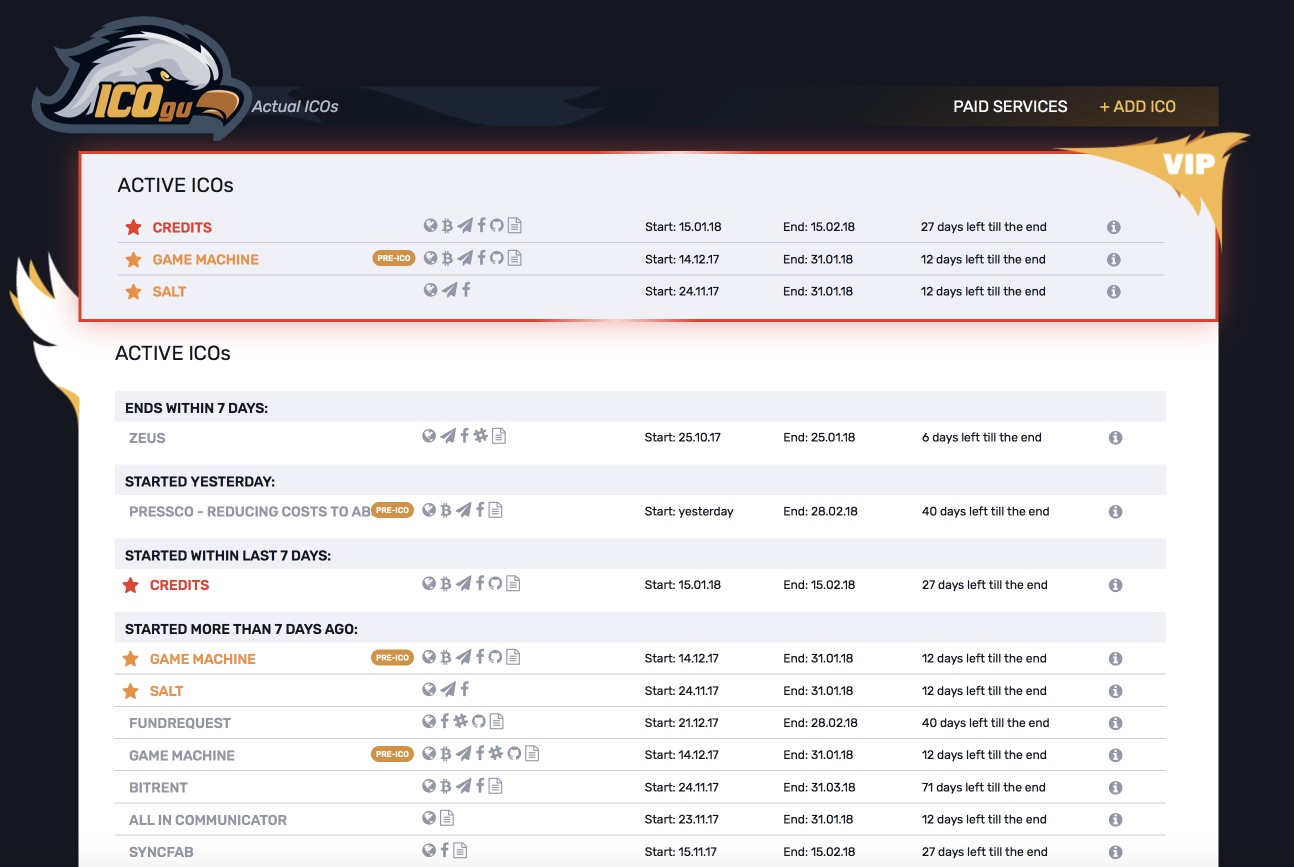Image resolution: width=1294 pixels, height=867 pixels.
Task: Open SALT link in the VIP box
Action: tap(169, 291)
